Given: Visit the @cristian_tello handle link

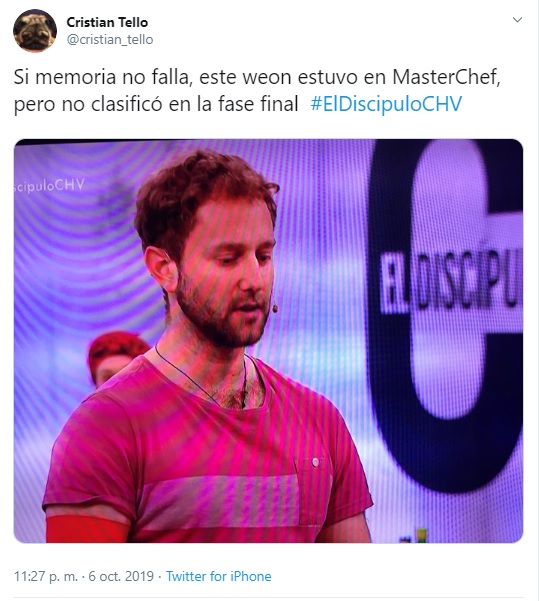Looking at the screenshot, I should [110, 39].
